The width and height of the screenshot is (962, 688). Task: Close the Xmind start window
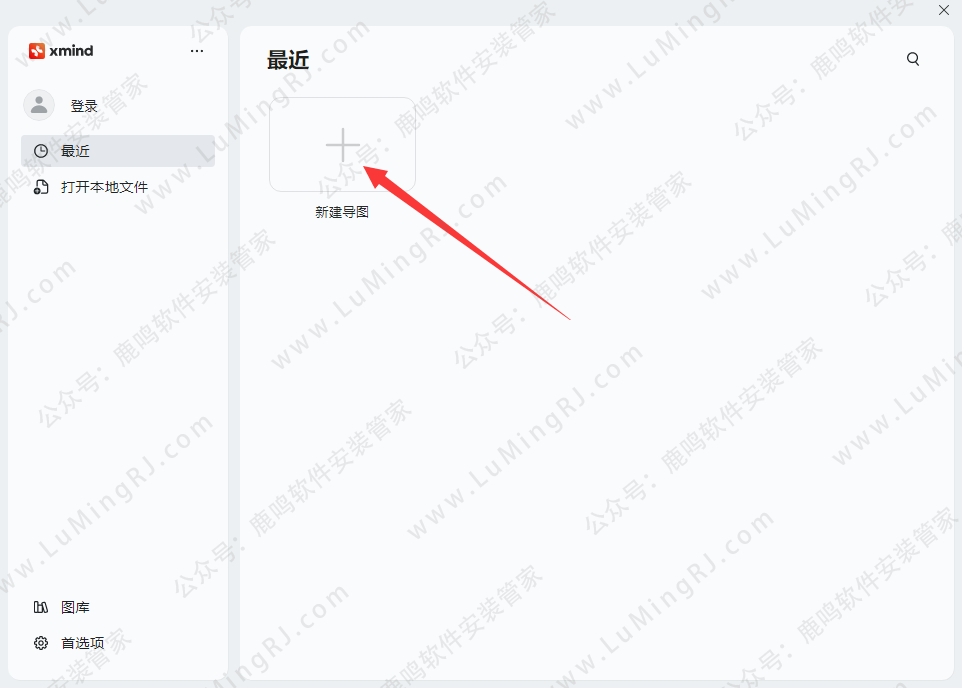tap(944, 10)
